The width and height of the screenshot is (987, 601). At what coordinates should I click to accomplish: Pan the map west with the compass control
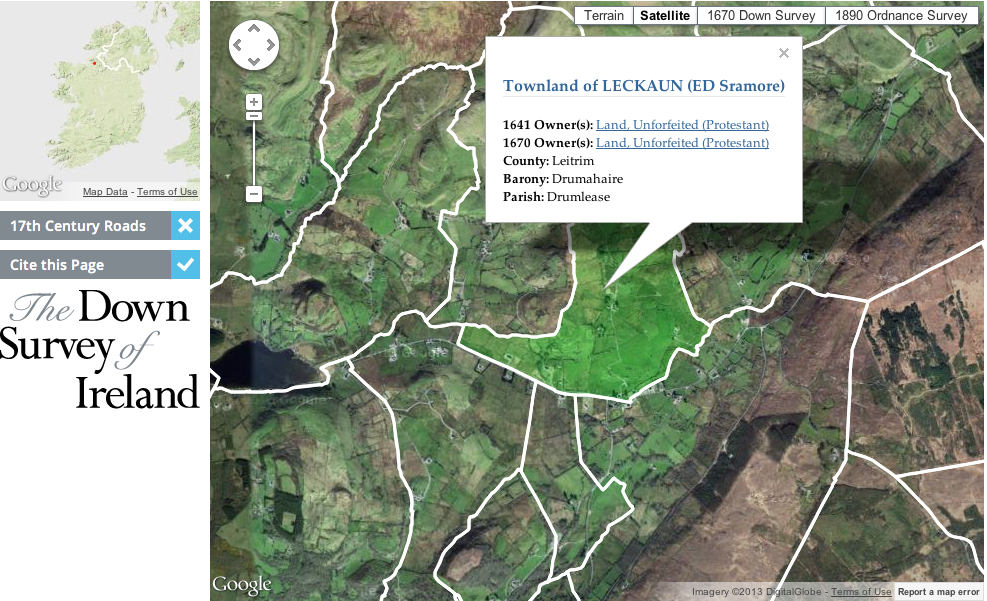tap(237, 45)
